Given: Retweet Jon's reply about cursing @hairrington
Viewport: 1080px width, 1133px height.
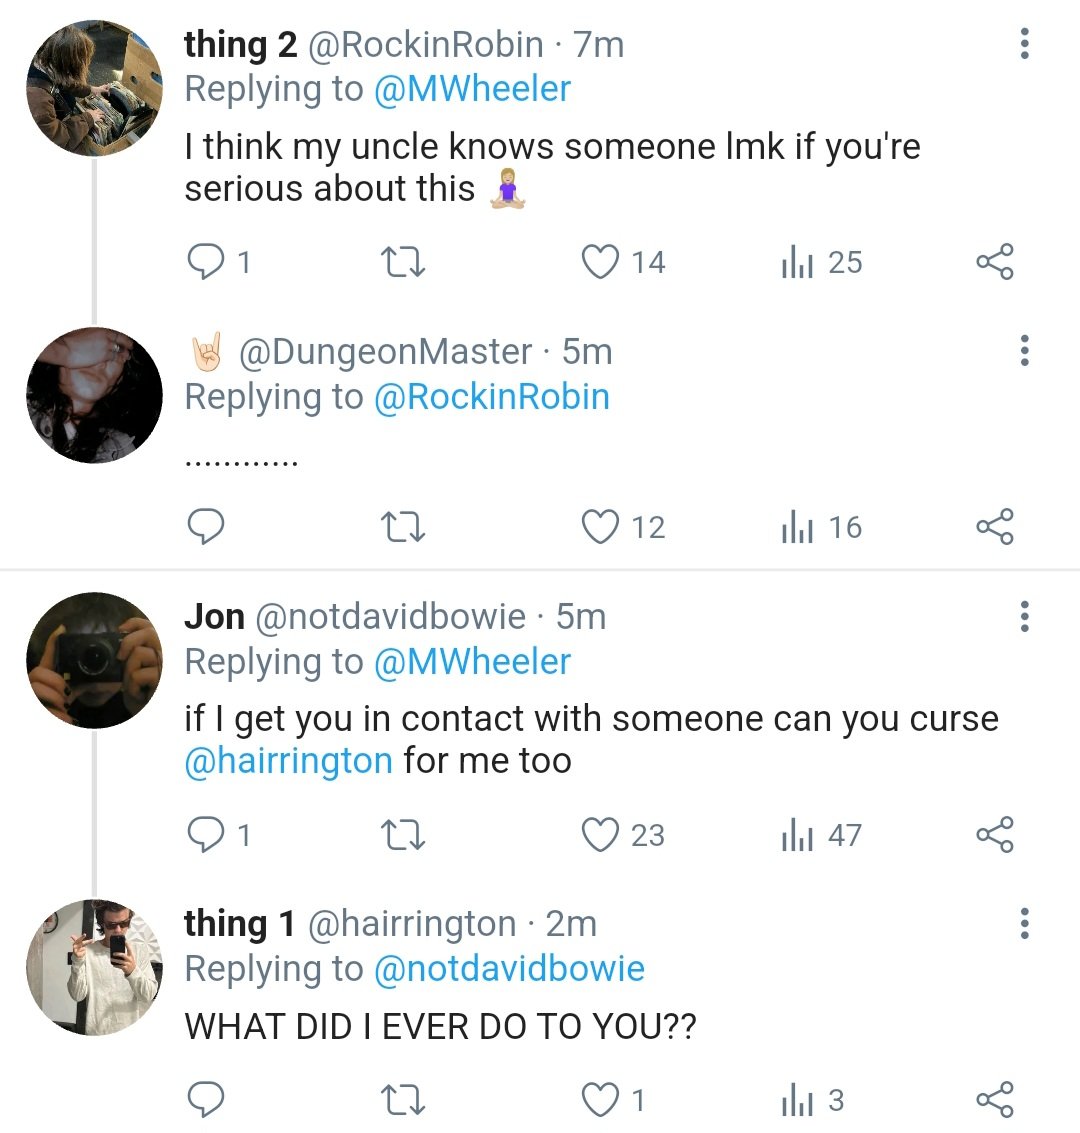Looking at the screenshot, I should click(403, 835).
